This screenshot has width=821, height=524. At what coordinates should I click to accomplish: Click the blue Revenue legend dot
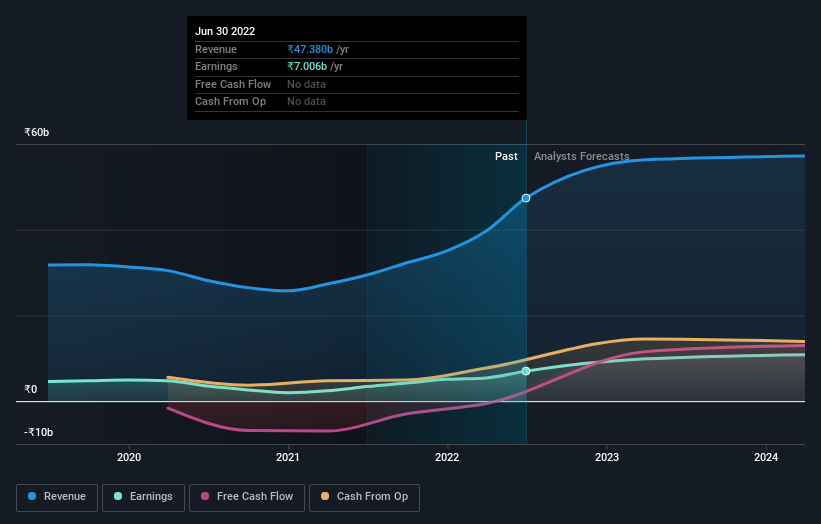(32, 496)
